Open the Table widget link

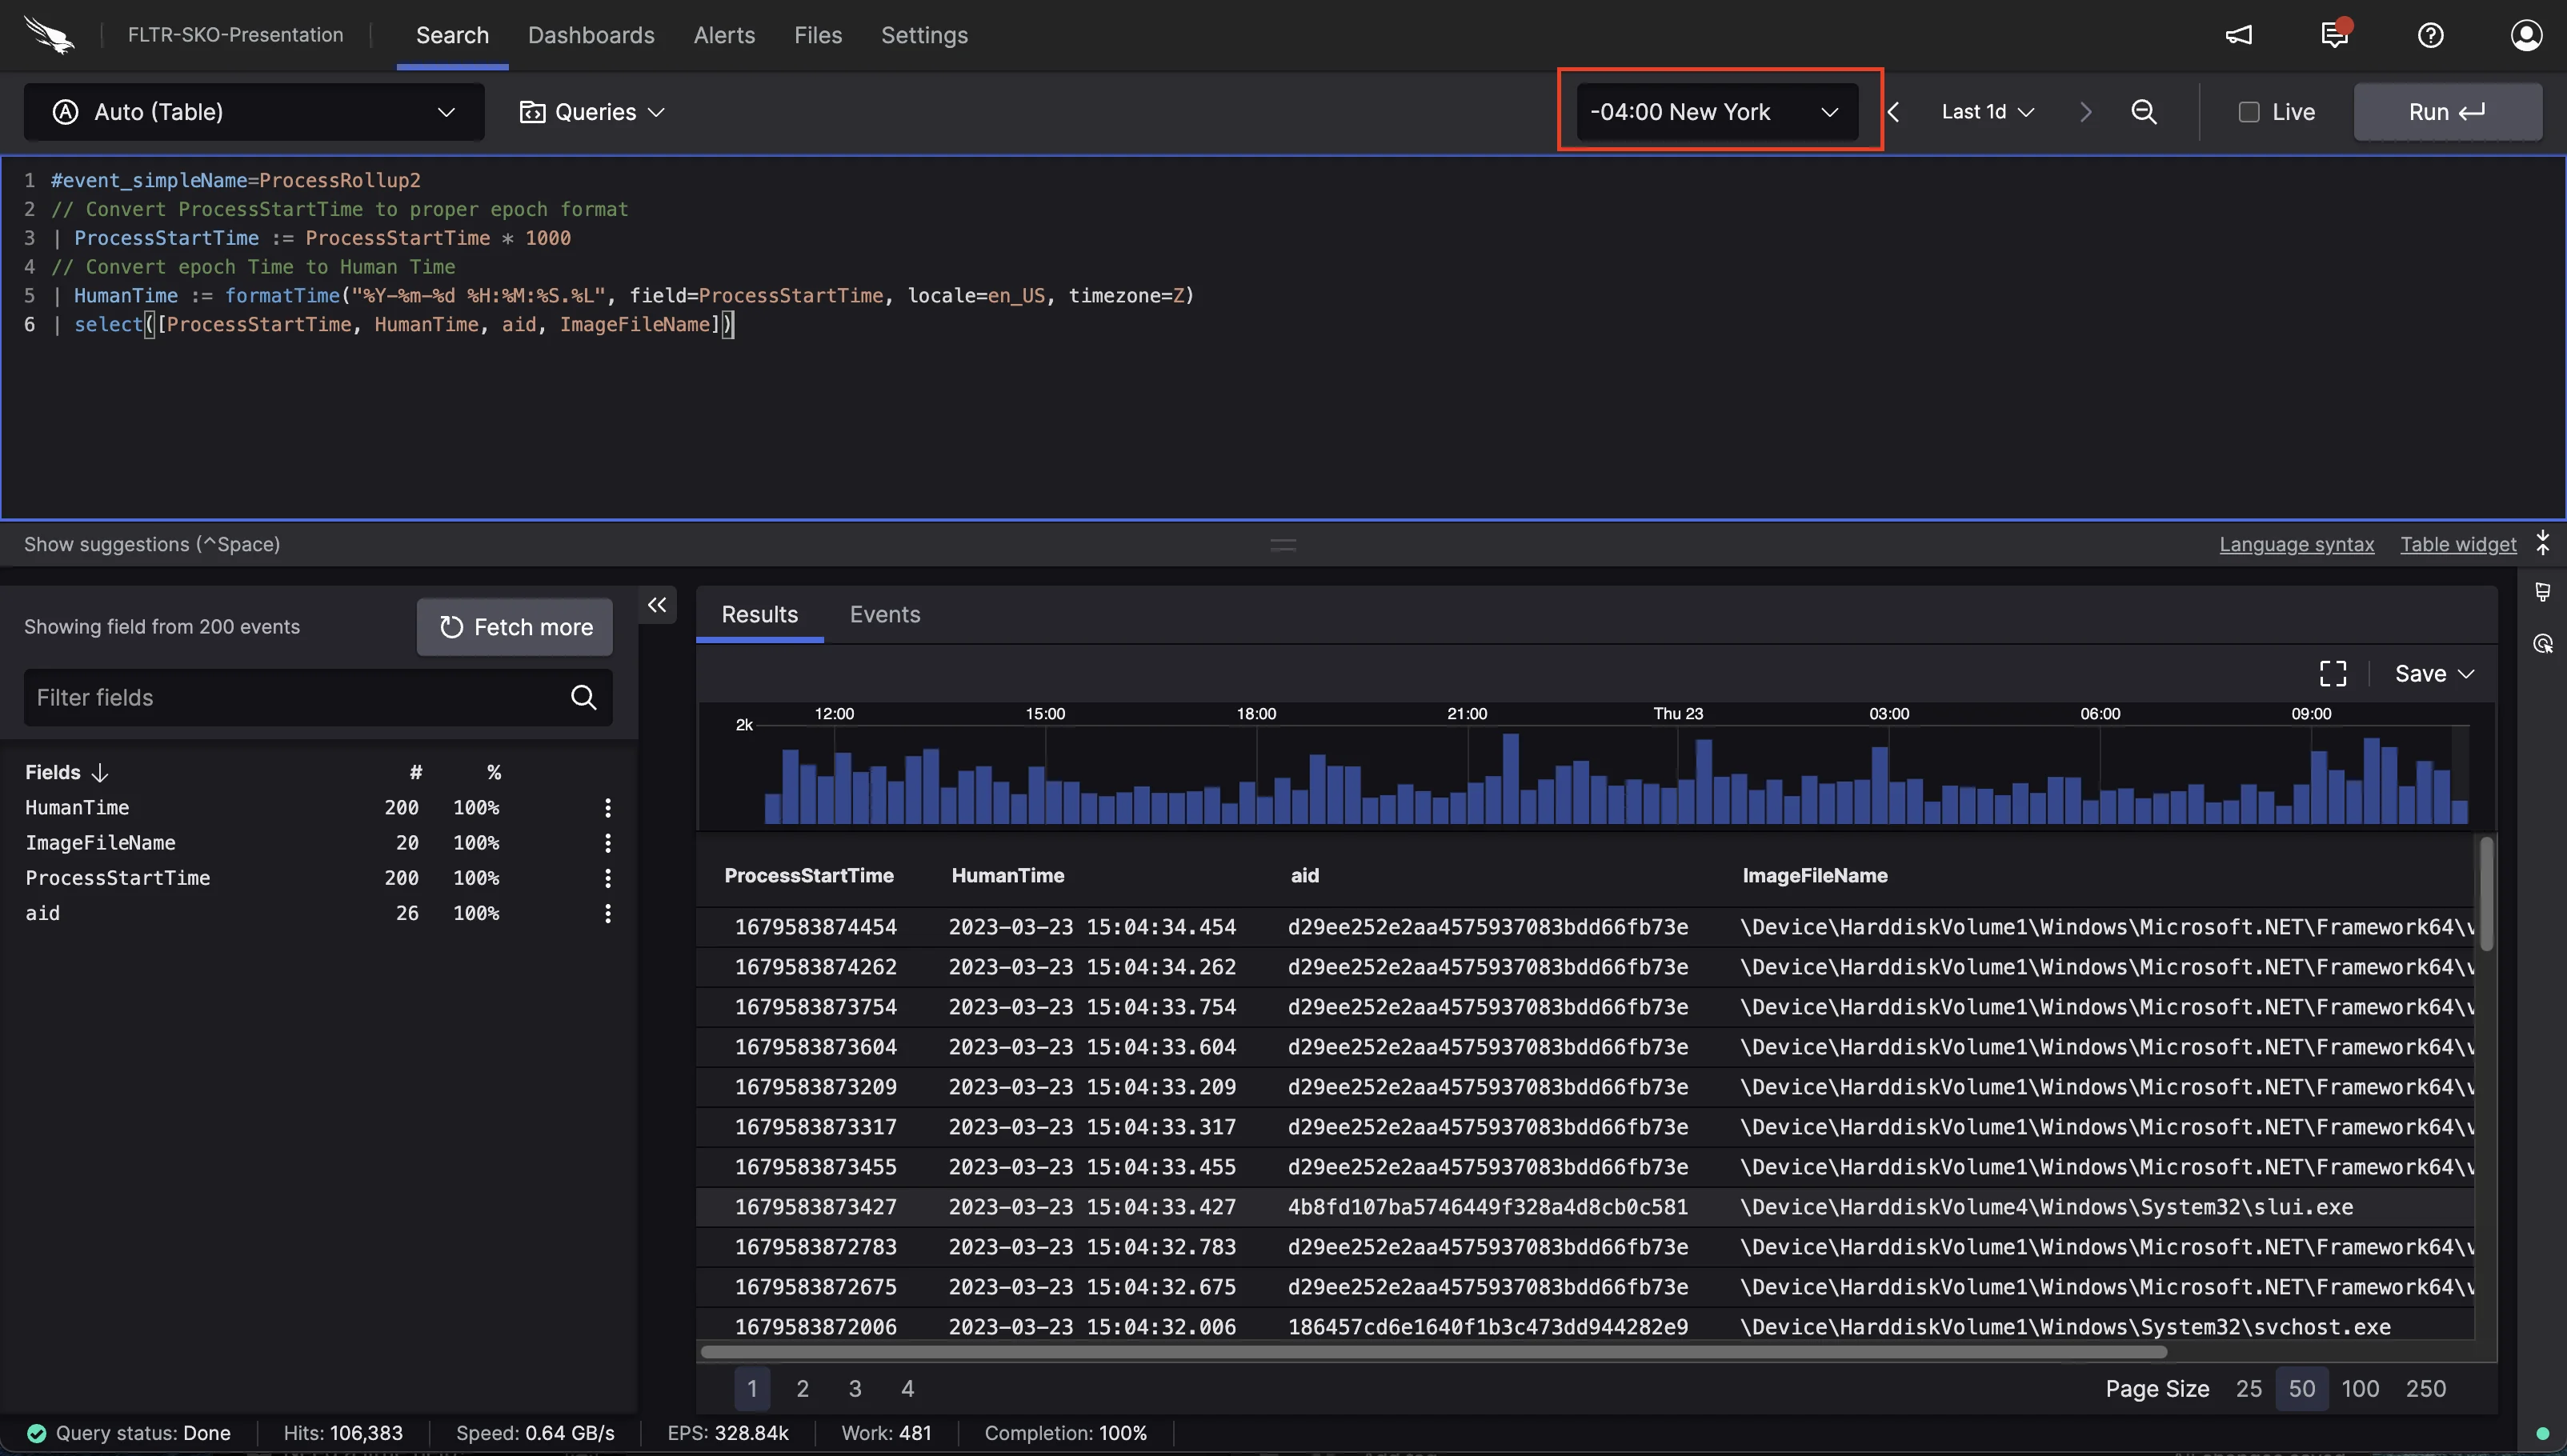click(2458, 544)
